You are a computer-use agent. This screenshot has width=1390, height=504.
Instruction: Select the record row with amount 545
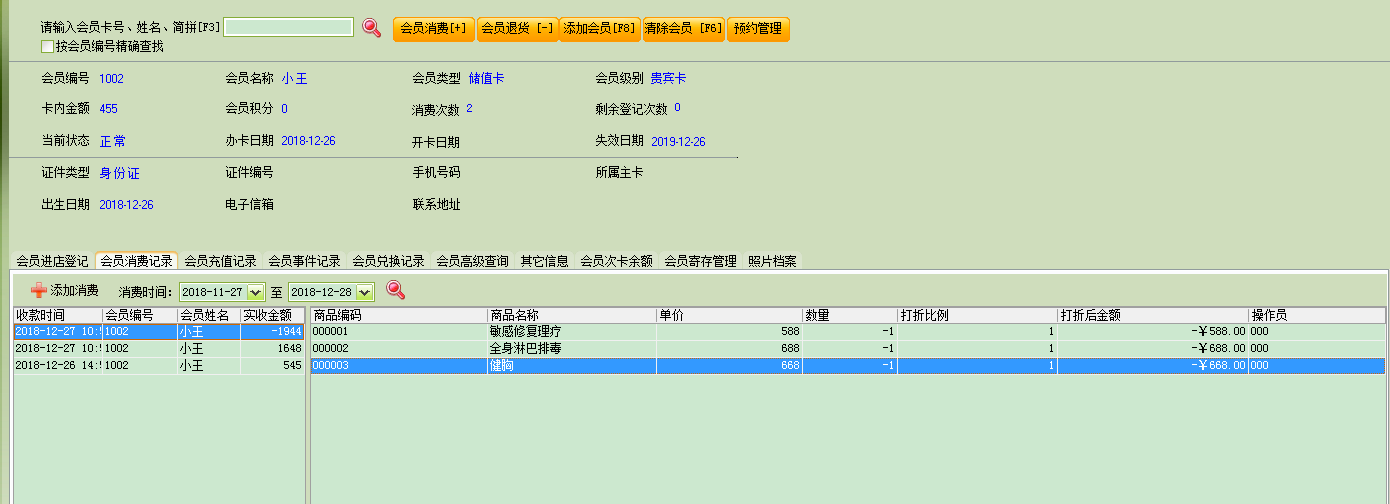159,366
